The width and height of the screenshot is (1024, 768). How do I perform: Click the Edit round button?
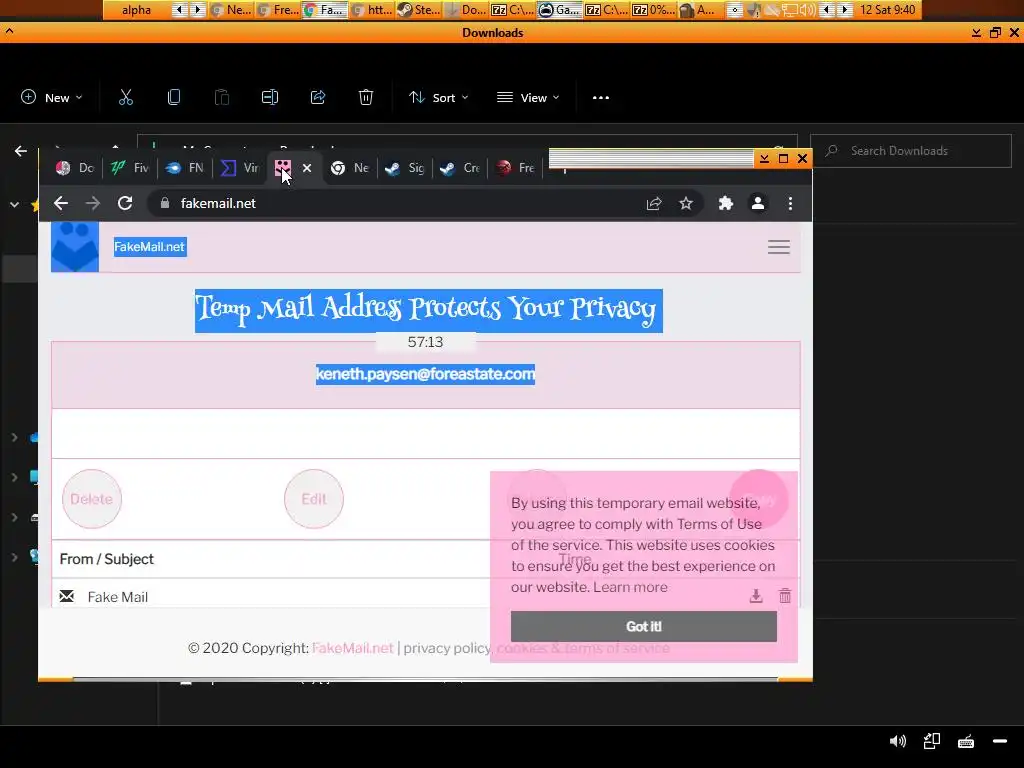(x=313, y=499)
